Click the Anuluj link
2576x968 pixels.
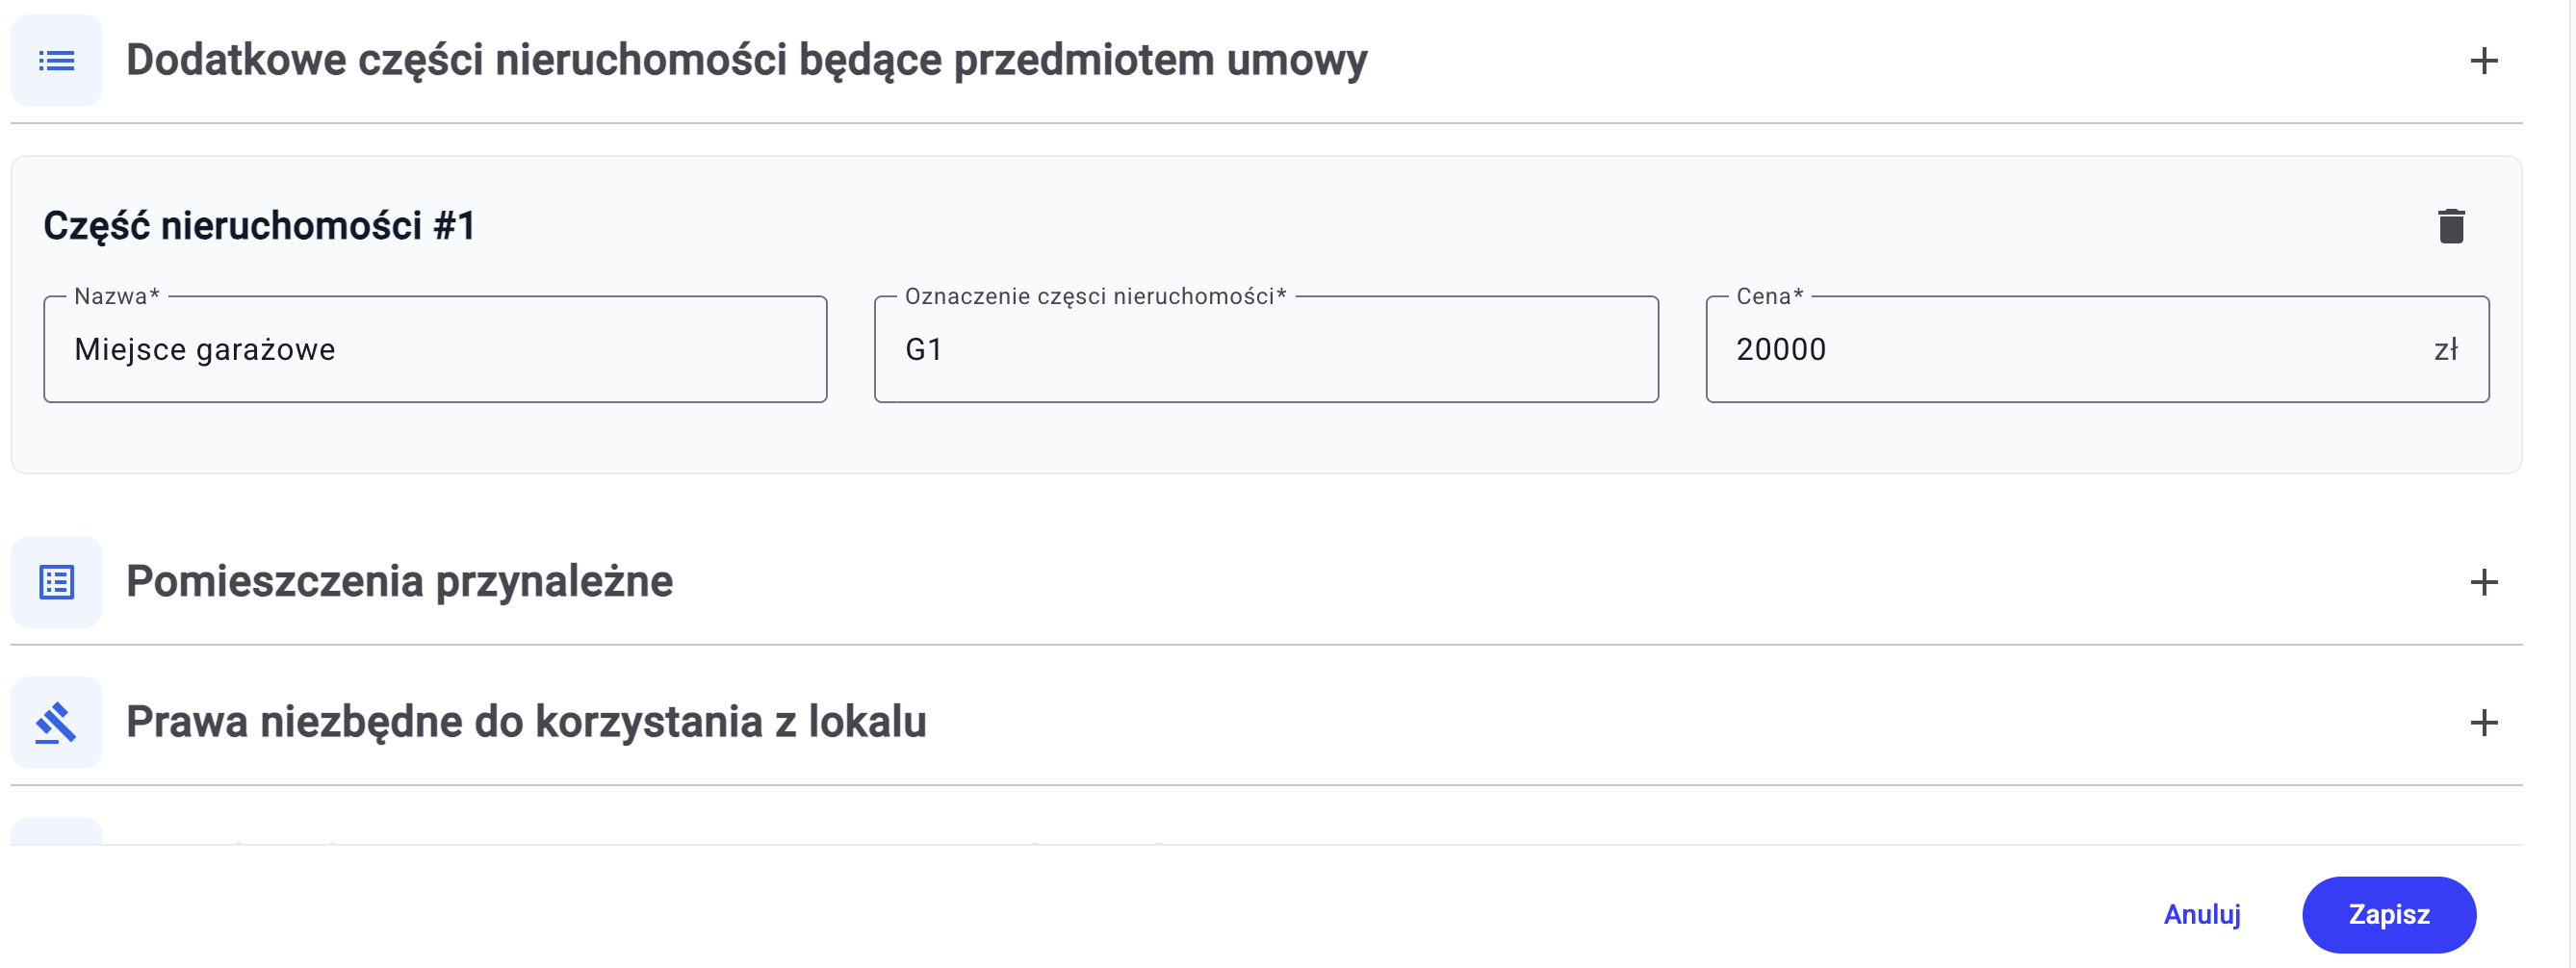(2201, 914)
